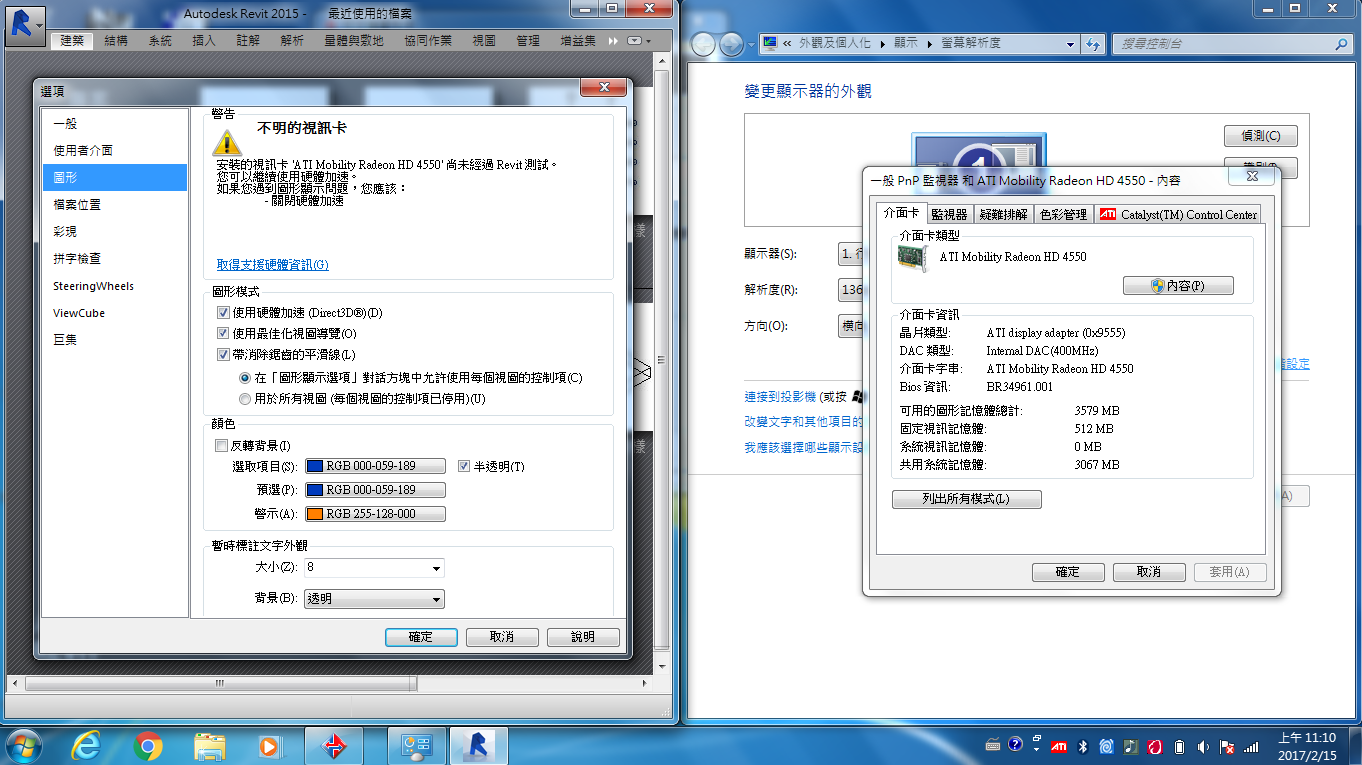The height and width of the screenshot is (765, 1362).
Task: Open the volume speaker tray icon
Action: point(1203,746)
